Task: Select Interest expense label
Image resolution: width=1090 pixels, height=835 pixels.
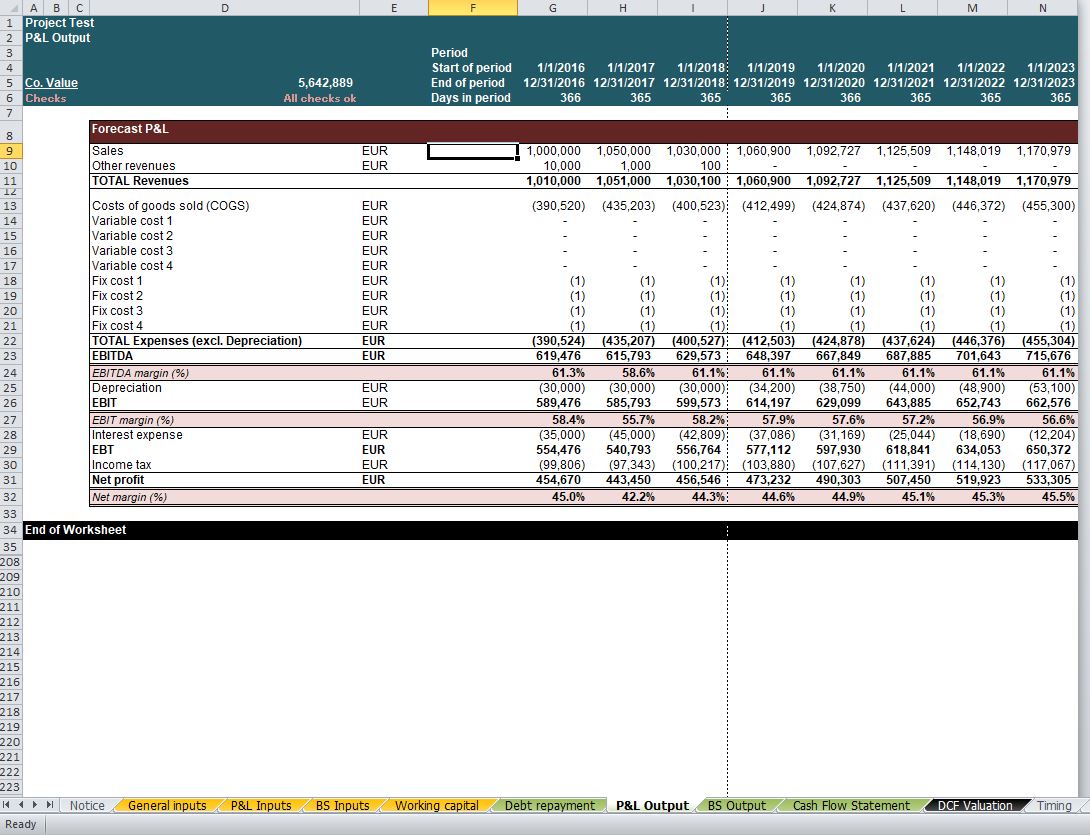Action: 137,435
